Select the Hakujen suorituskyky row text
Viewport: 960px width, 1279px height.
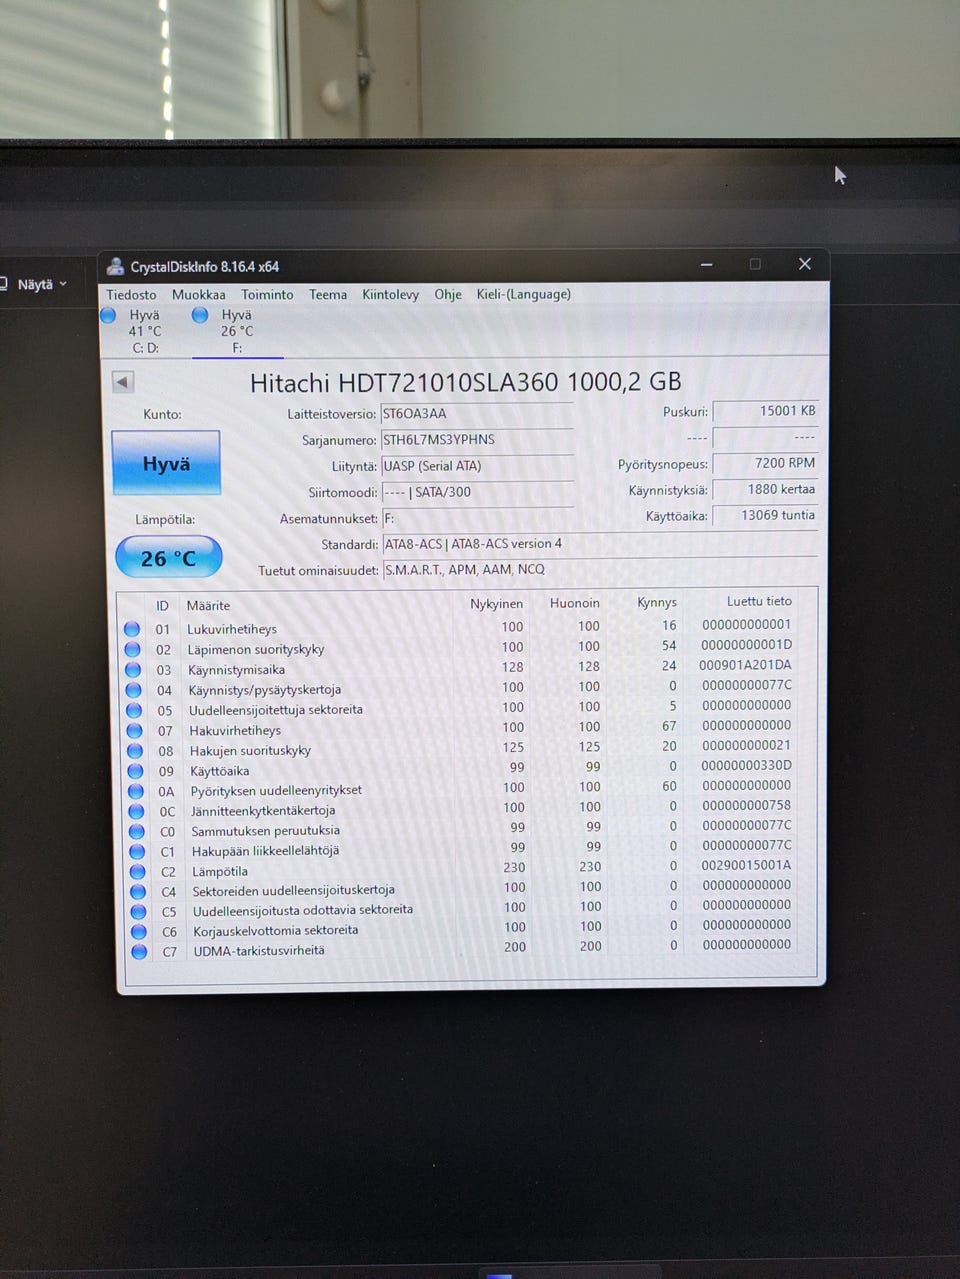[x=250, y=750]
